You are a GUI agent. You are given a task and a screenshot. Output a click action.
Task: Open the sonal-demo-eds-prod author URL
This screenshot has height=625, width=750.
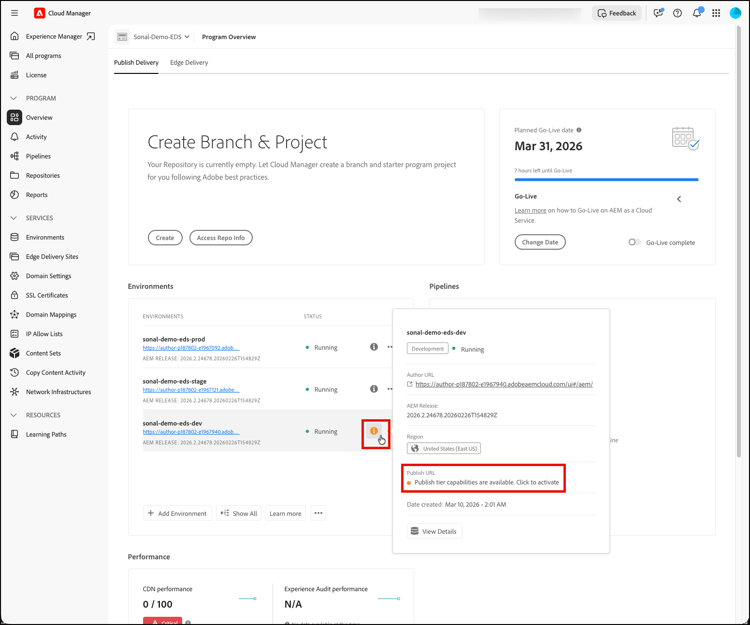point(191,348)
